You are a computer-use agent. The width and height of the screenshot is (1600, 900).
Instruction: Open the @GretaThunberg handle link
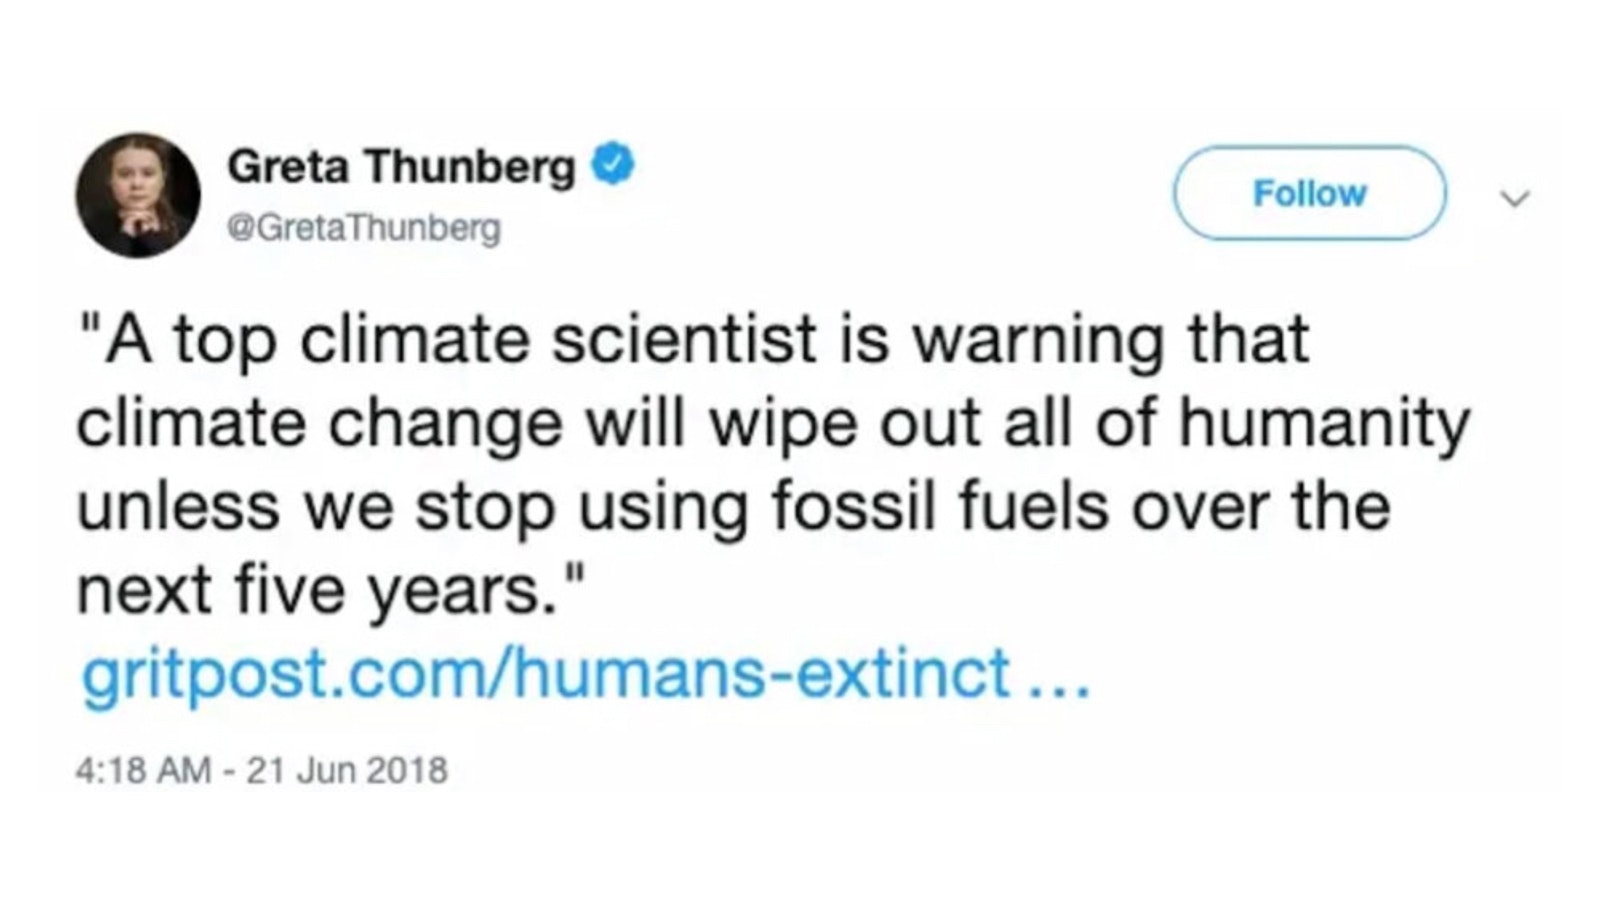click(x=364, y=229)
